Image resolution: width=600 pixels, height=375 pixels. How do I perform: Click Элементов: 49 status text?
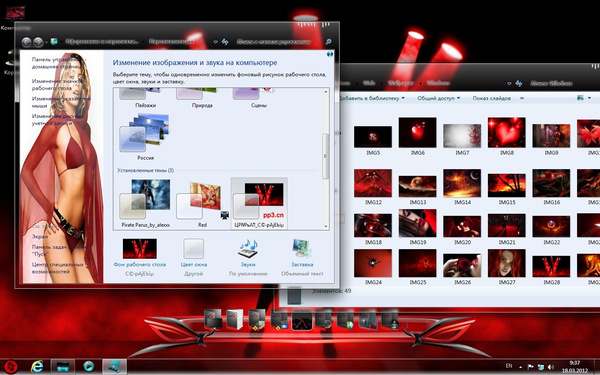point(331,291)
